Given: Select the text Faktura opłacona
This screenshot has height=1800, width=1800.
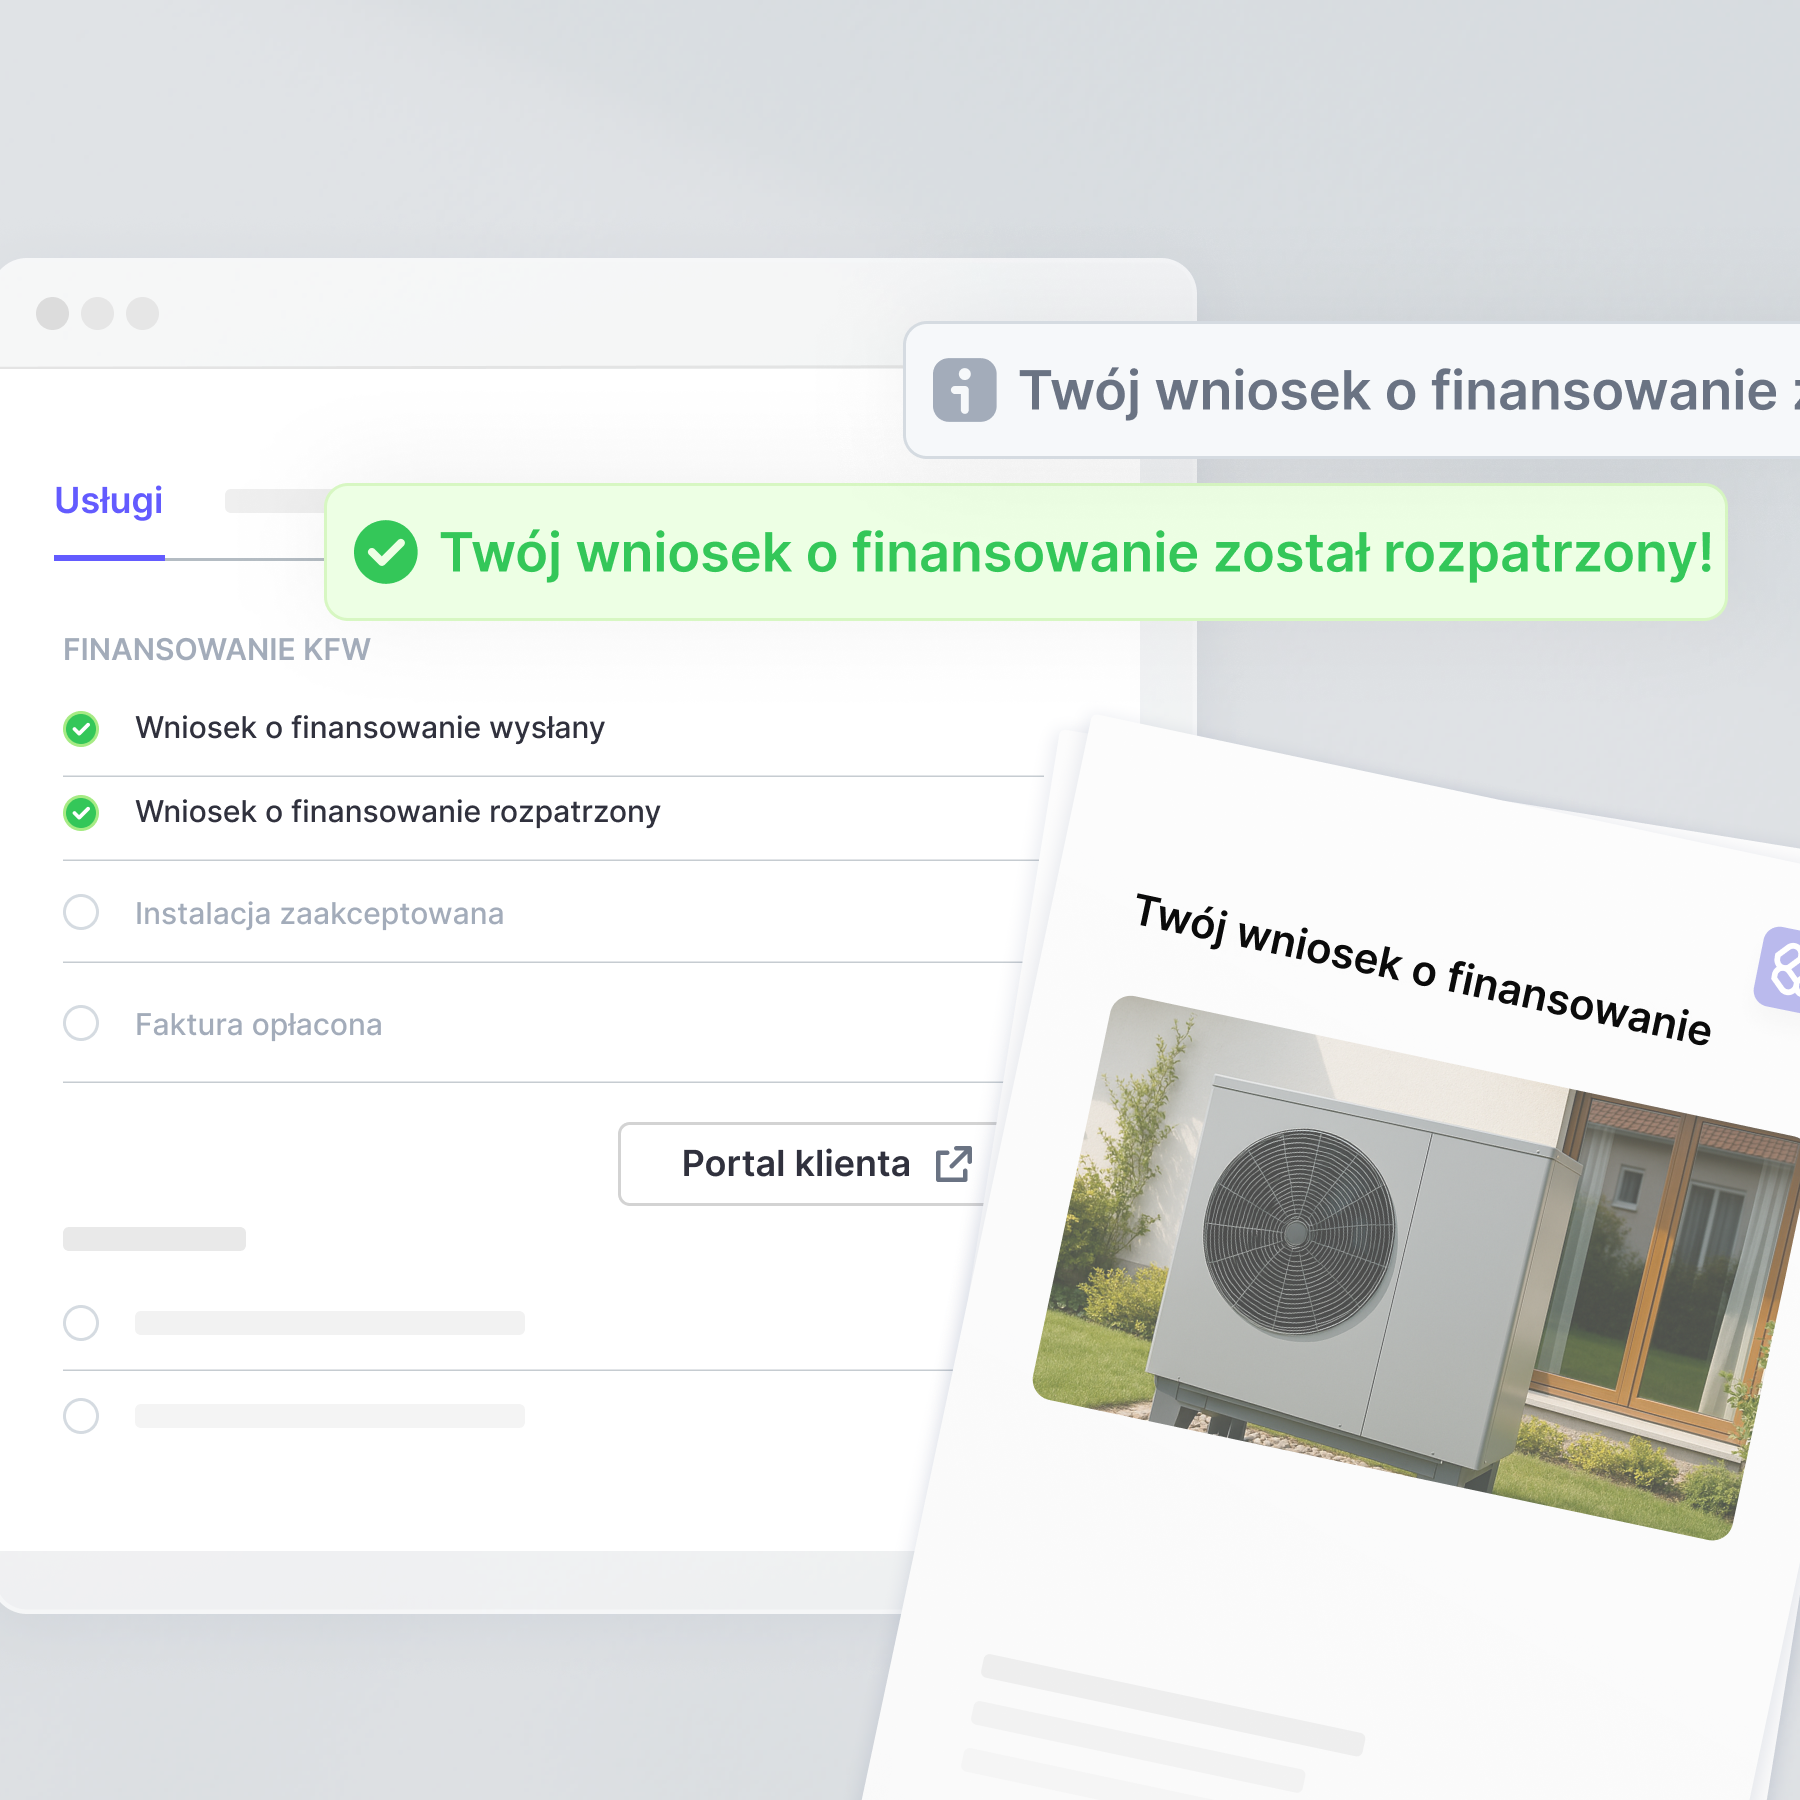Looking at the screenshot, I should (x=258, y=1025).
